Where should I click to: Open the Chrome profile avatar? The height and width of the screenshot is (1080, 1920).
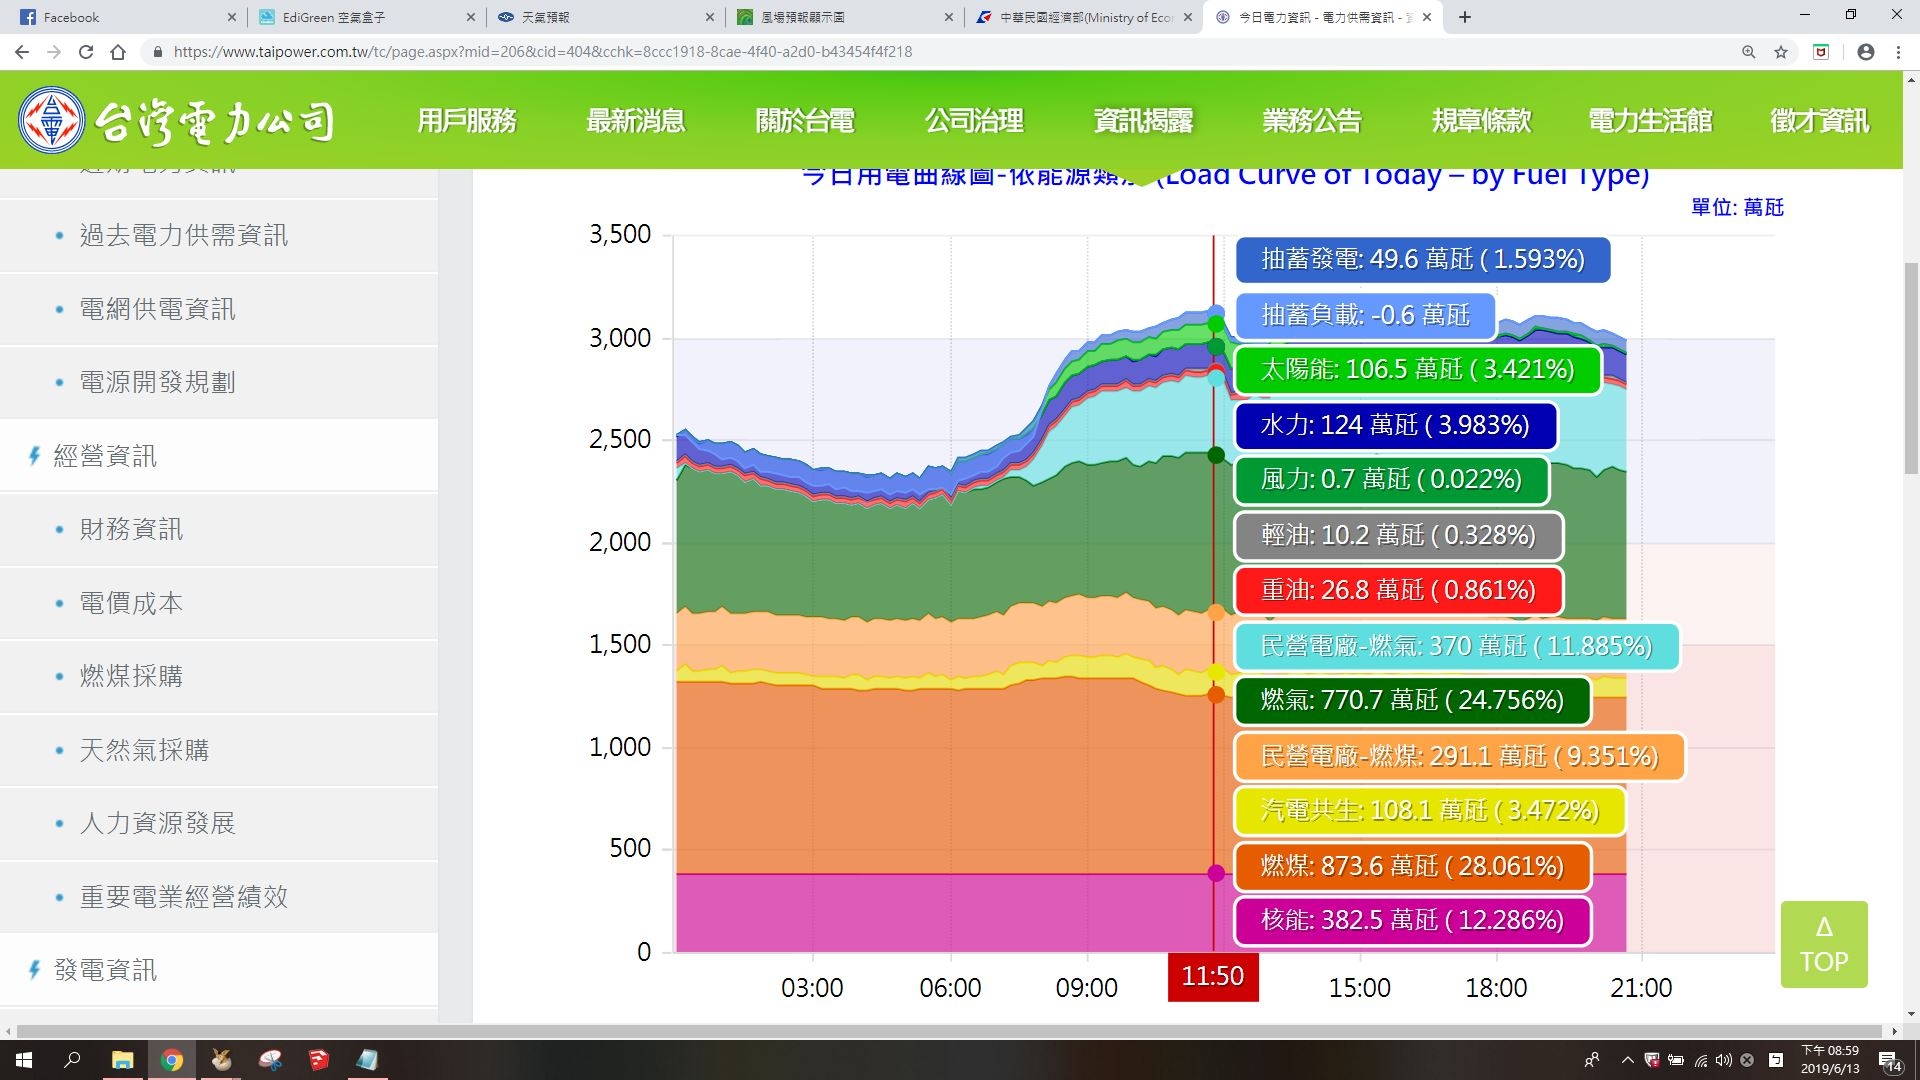[x=1866, y=52]
